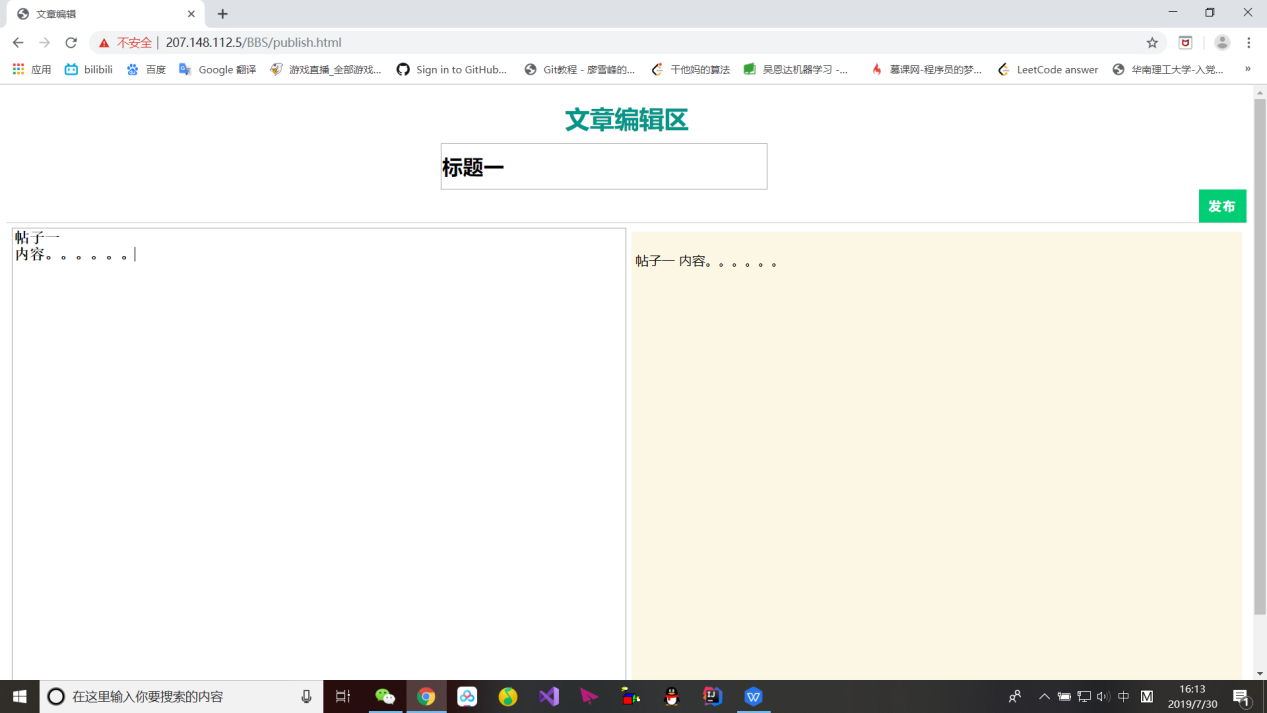
Task: Open the 华南理工大学 bookmark
Action: [x=1168, y=70]
